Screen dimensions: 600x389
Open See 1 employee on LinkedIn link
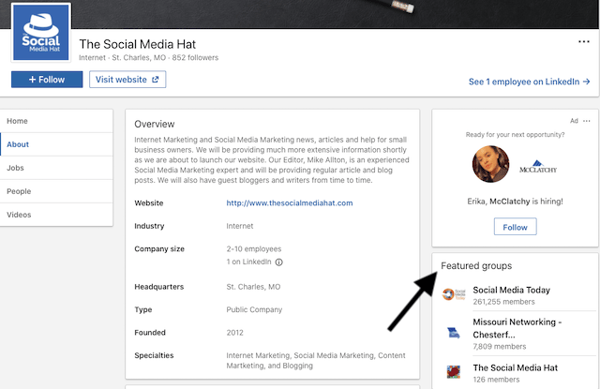(529, 82)
